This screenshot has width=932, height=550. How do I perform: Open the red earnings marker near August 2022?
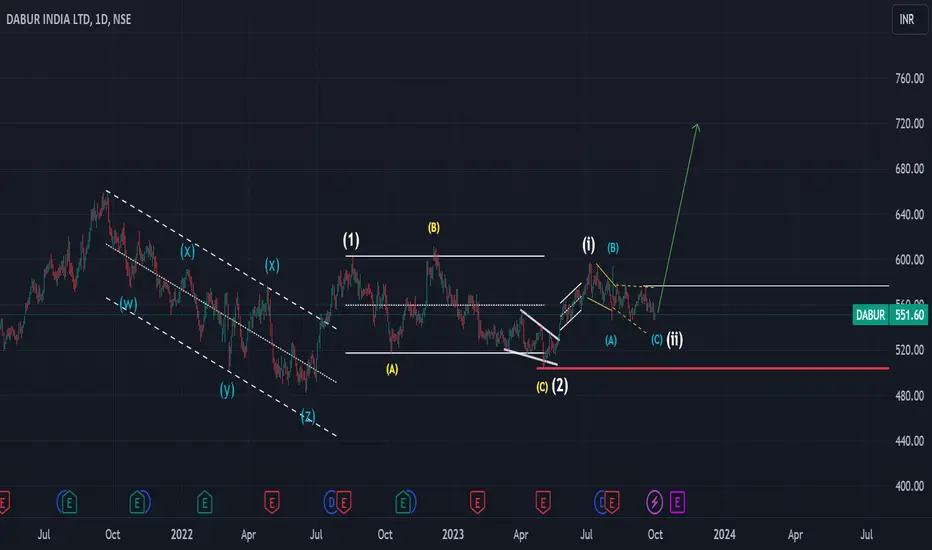pyautogui.click(x=344, y=502)
